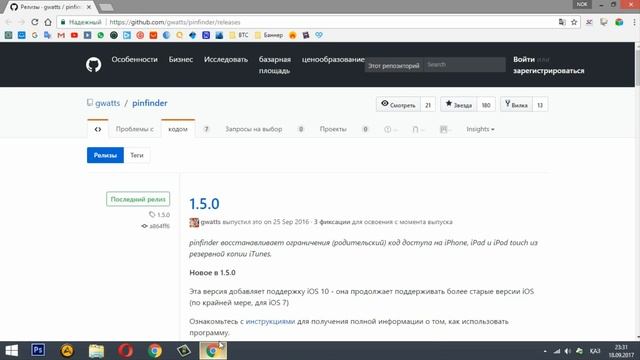The width and height of the screenshot is (640, 360).
Task: Go to GitHub home via the Octocat logo
Action: [x=93, y=64]
